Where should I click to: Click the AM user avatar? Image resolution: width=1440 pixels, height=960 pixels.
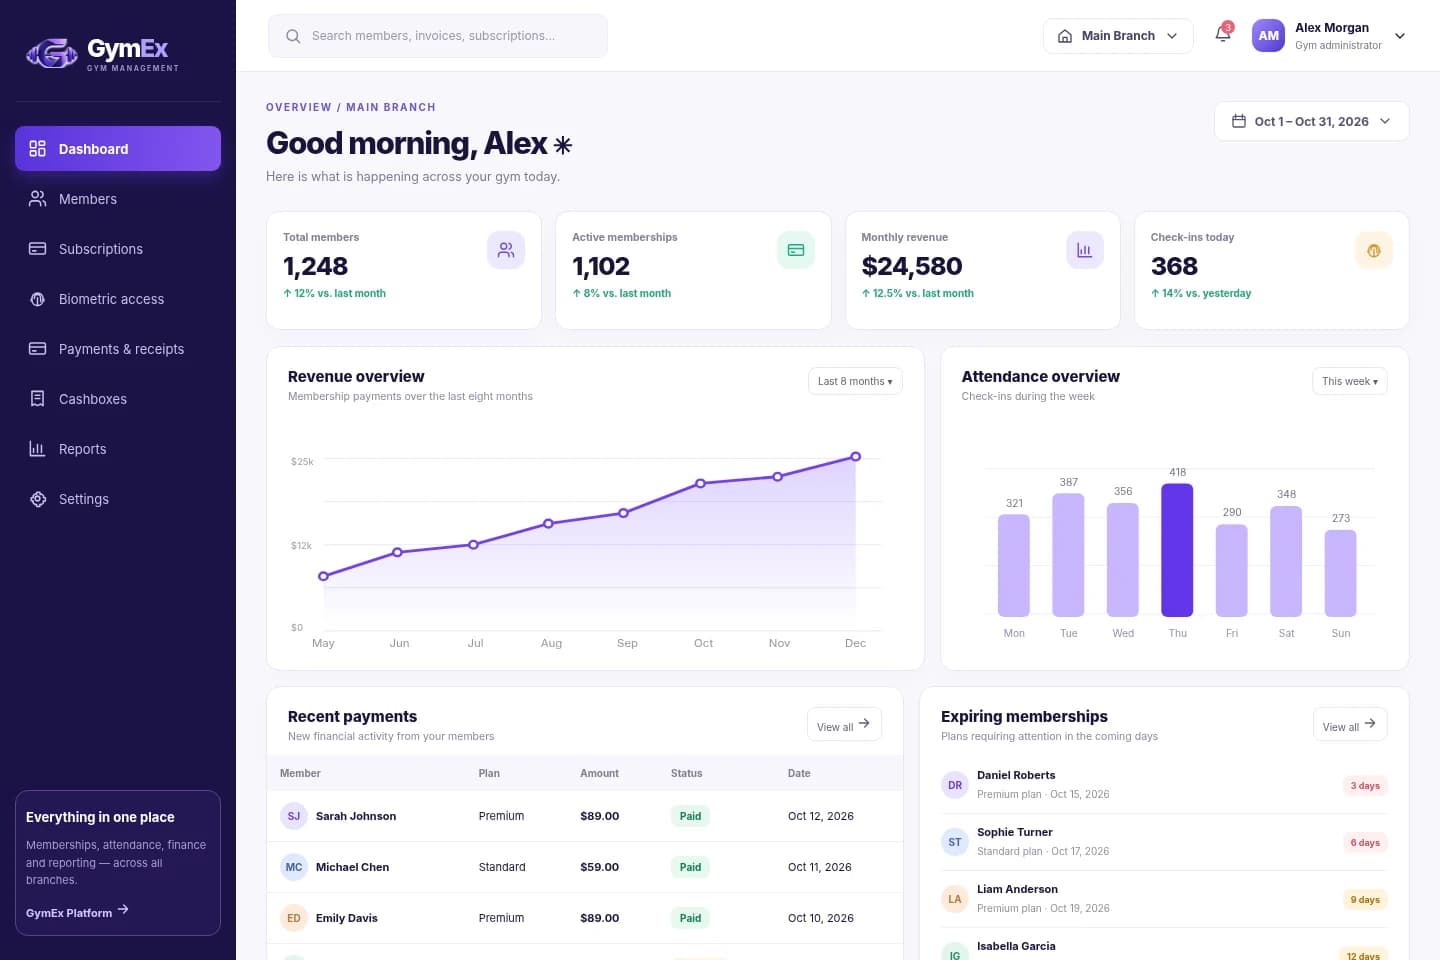(x=1268, y=36)
